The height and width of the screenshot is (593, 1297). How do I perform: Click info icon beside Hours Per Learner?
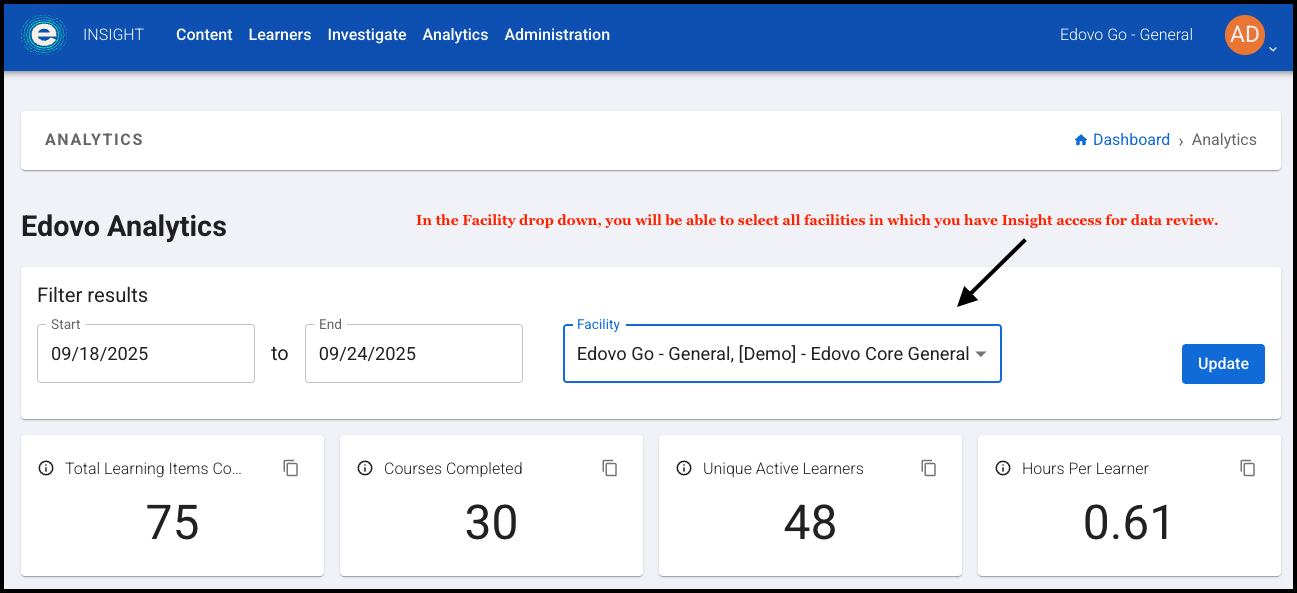point(1003,468)
